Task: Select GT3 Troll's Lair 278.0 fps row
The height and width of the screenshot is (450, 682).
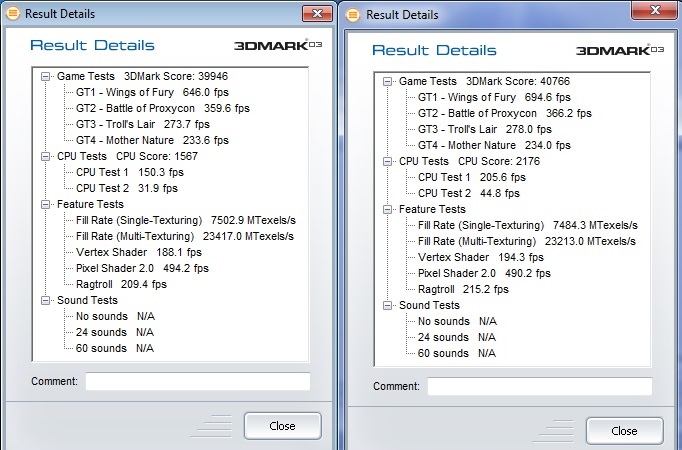Action: pyautogui.click(x=485, y=130)
